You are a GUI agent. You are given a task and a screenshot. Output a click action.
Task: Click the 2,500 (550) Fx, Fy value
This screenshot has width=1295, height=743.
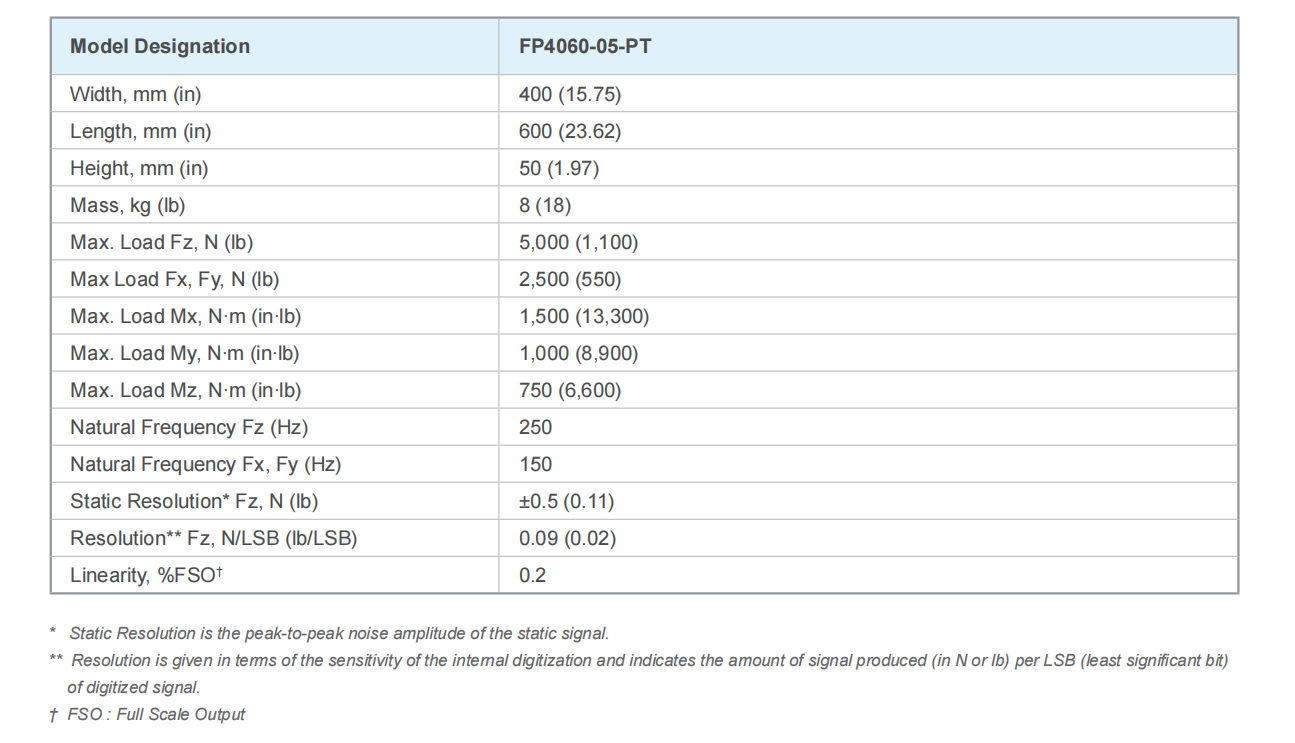570,279
